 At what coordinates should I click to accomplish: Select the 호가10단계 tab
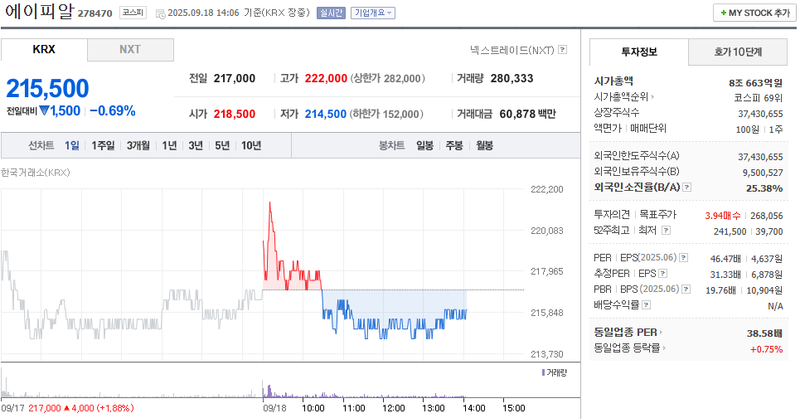pos(738,52)
